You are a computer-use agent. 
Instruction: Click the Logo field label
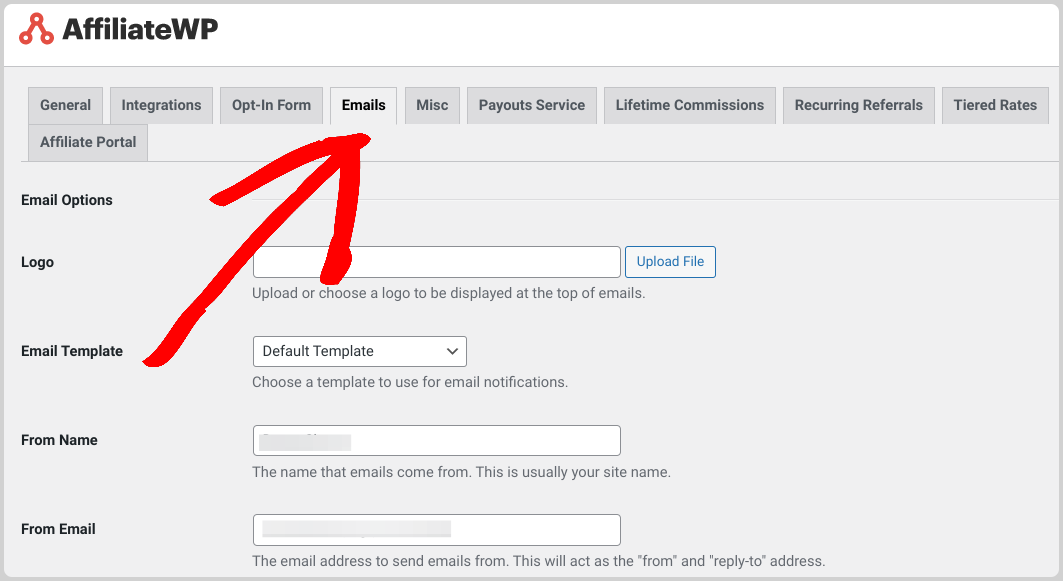37,262
